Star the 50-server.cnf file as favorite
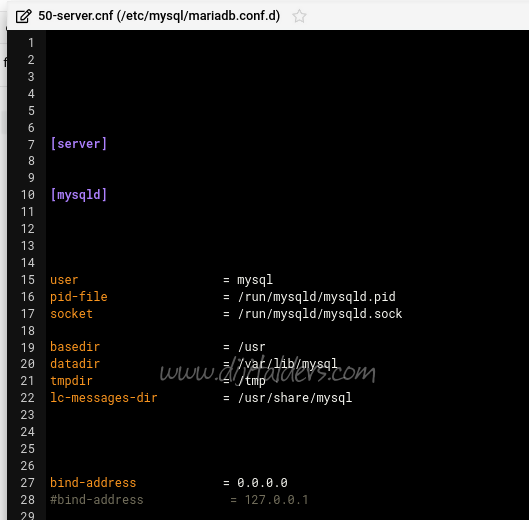 (299, 16)
